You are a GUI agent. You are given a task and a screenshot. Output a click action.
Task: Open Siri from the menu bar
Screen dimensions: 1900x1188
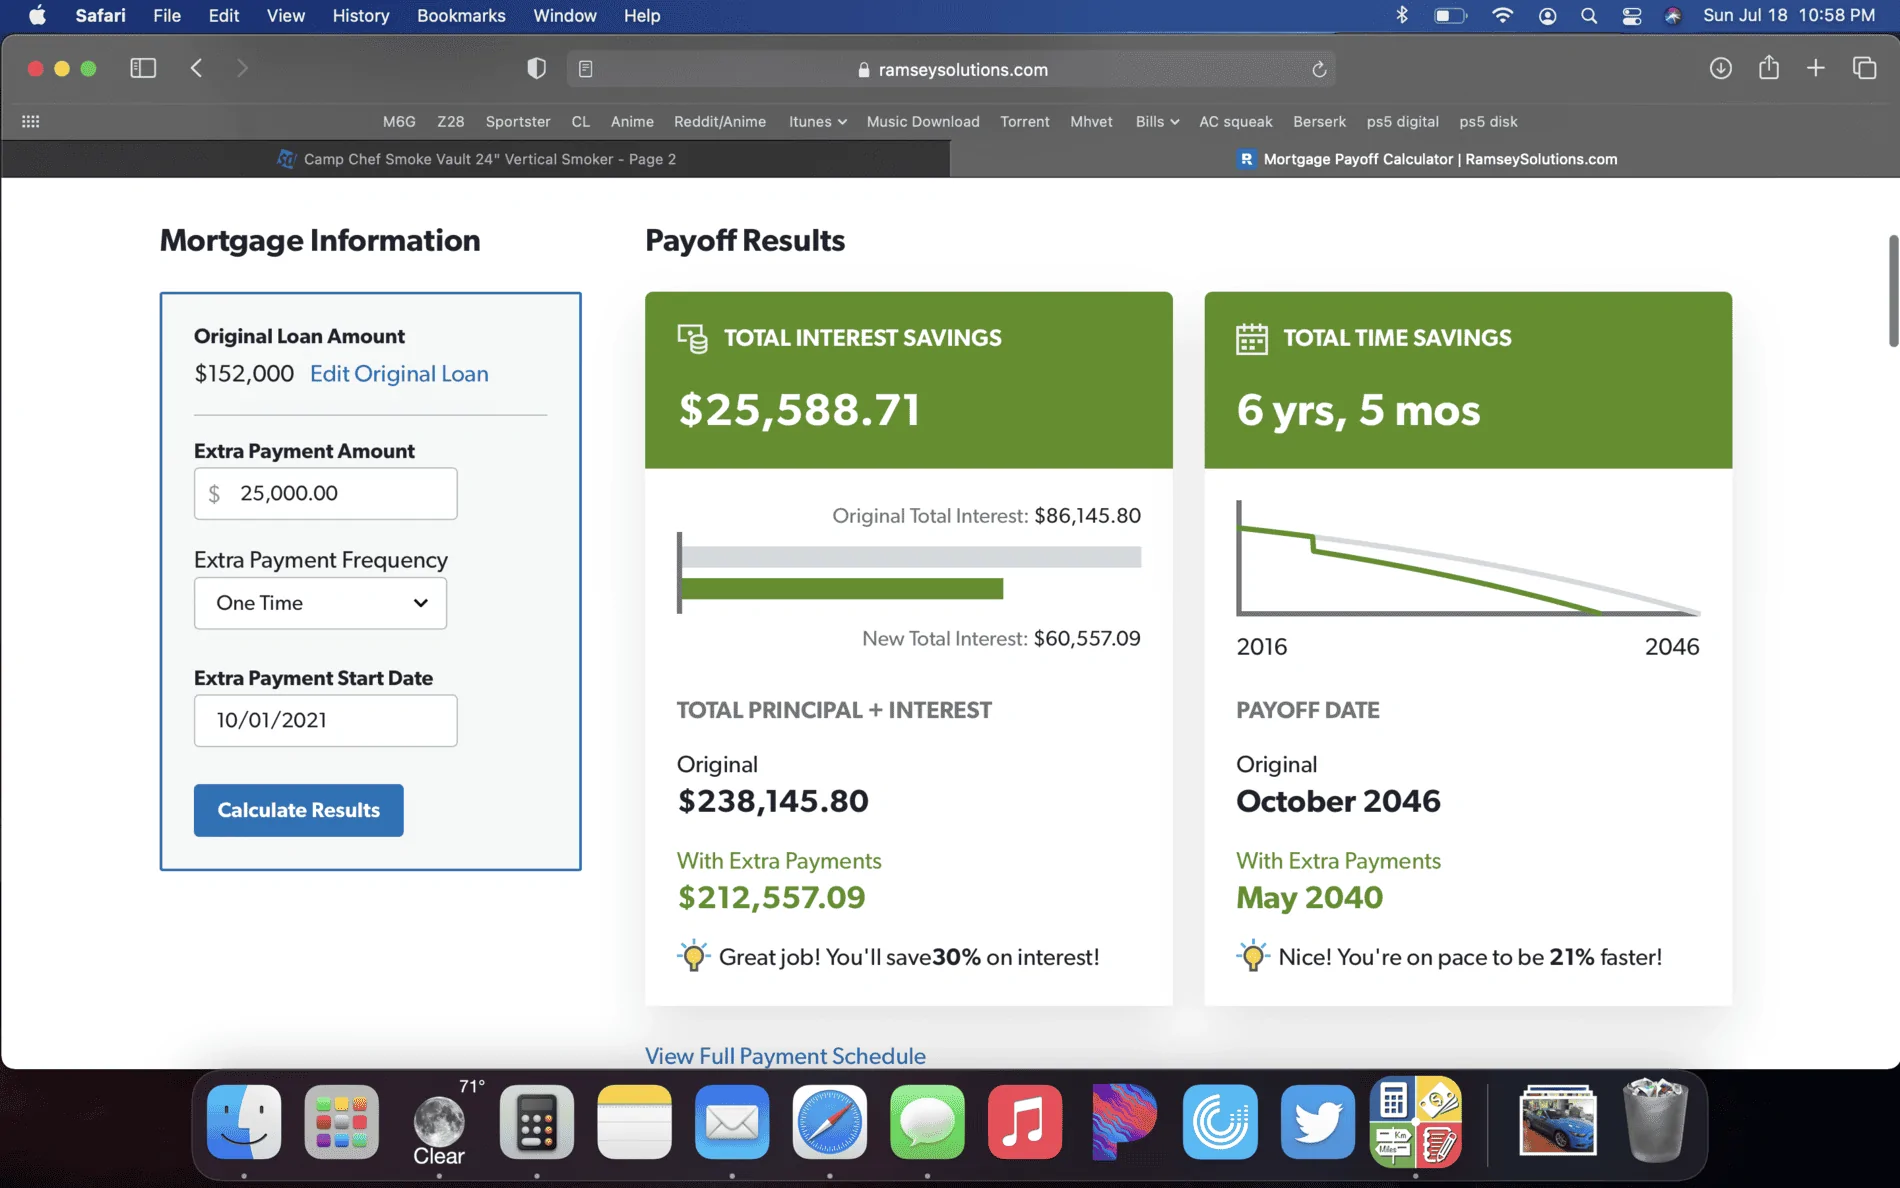coord(1673,15)
